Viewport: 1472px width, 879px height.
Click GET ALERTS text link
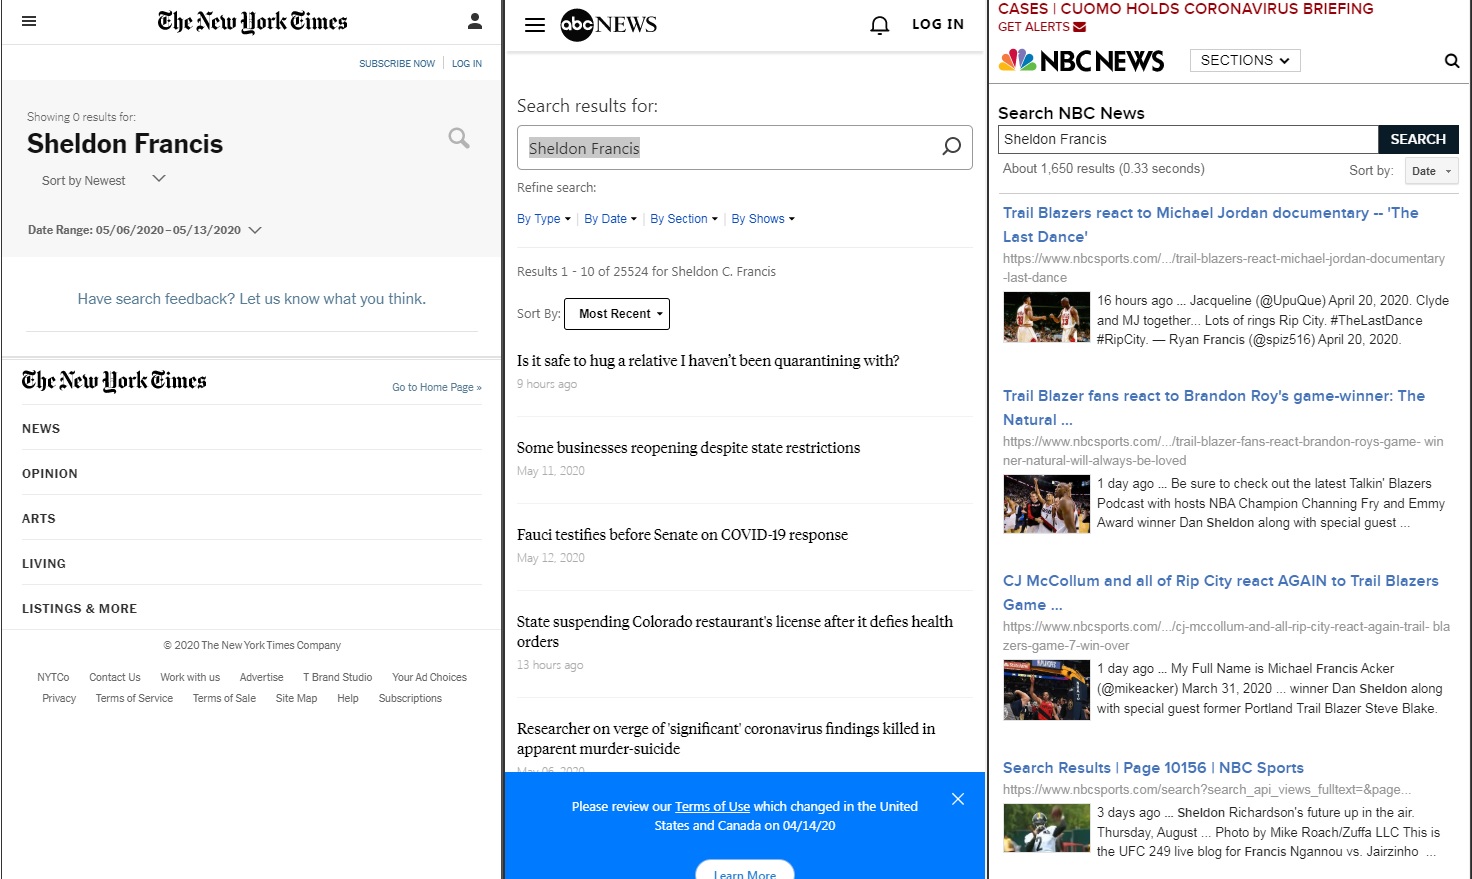click(1034, 27)
